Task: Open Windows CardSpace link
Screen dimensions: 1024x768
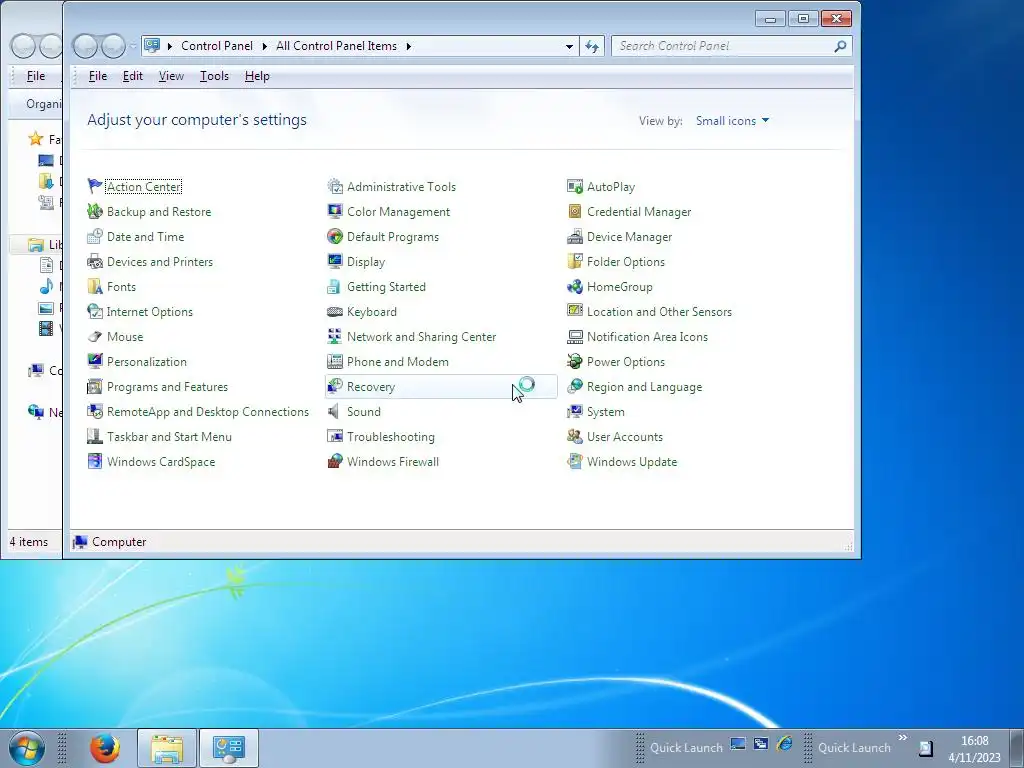Action: 161,462
